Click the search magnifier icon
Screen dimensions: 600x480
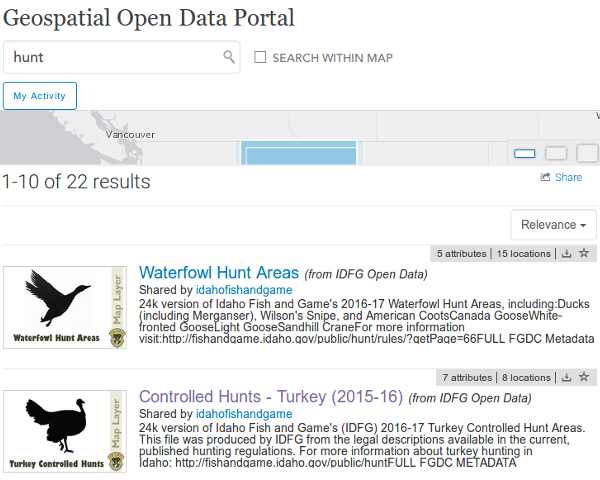click(x=229, y=57)
